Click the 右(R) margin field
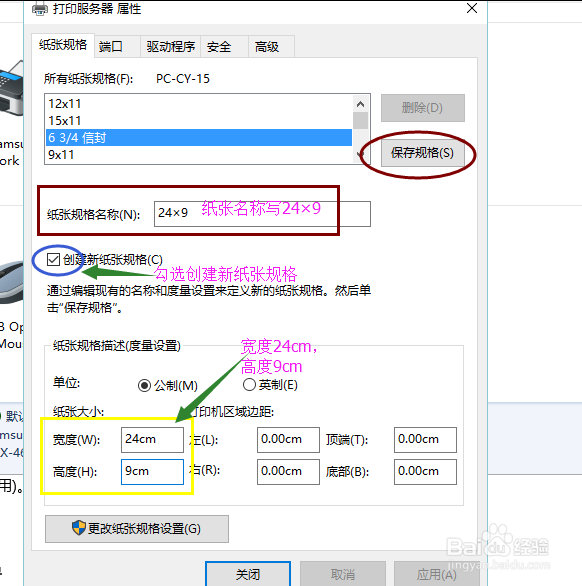The width and height of the screenshot is (582, 586). [x=288, y=472]
